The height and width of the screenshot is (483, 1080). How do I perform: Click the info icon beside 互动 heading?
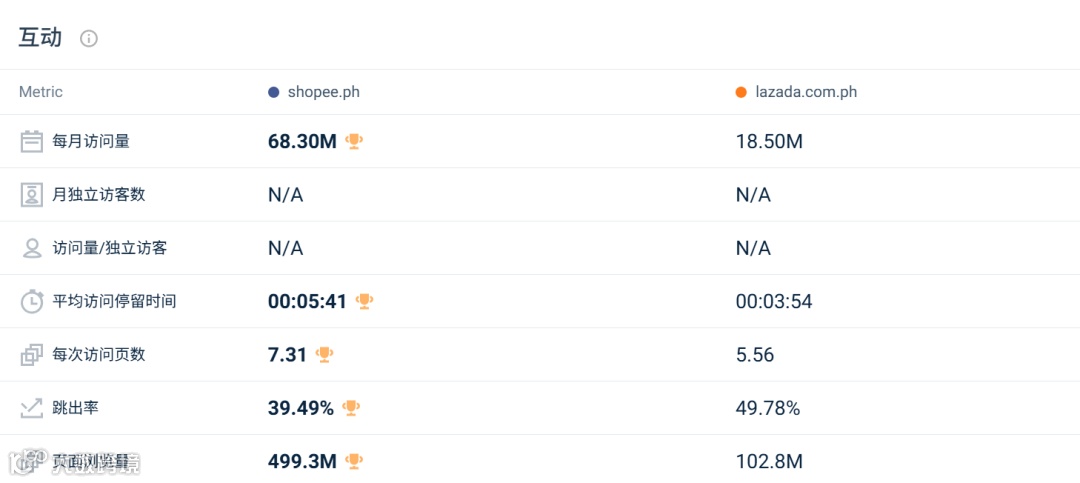[x=89, y=39]
